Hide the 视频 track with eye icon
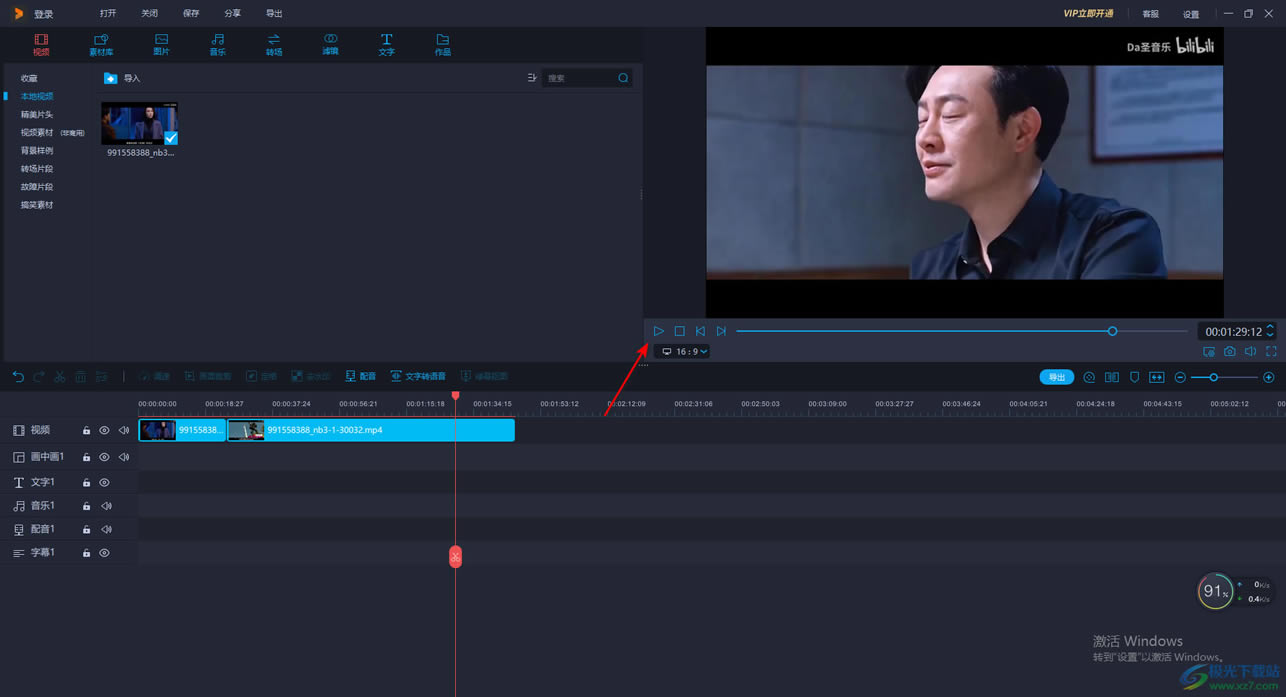This screenshot has height=697, width=1286. coord(104,430)
